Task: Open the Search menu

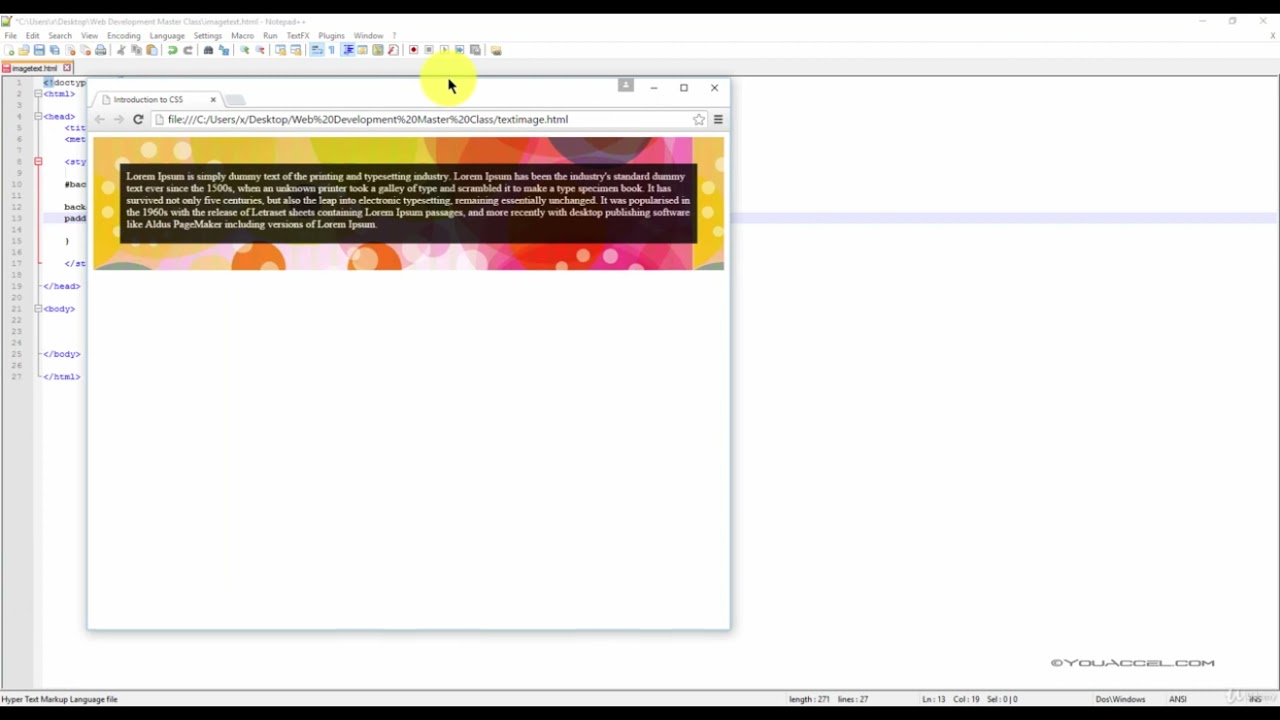Action: click(60, 36)
